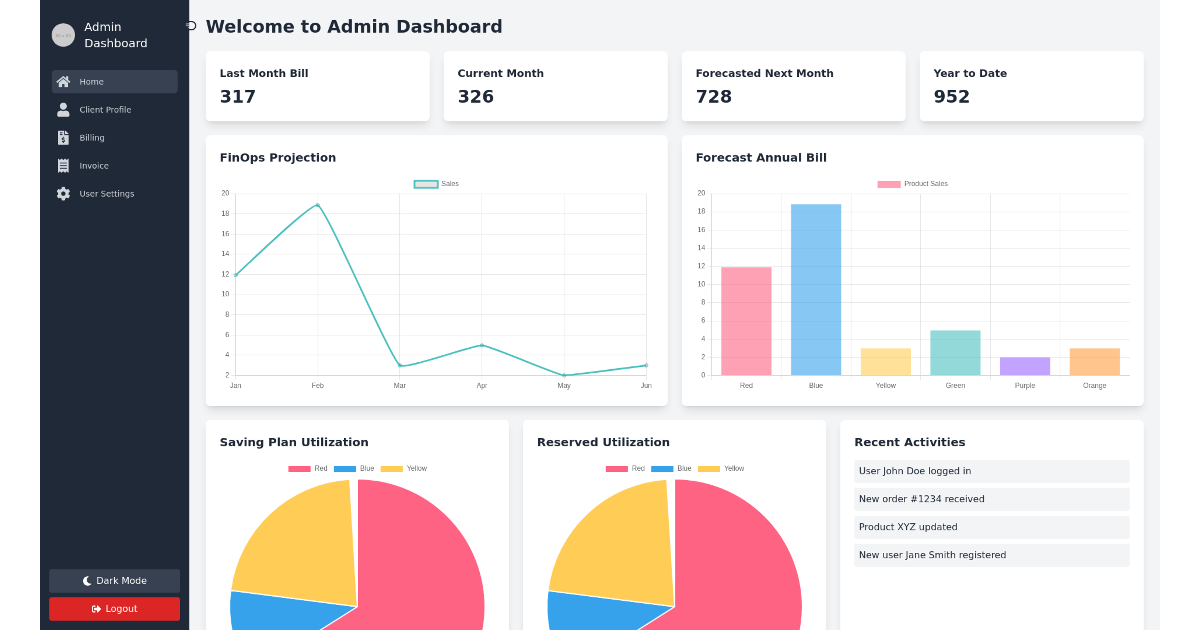Open Client Profile via its person icon
The width and height of the screenshot is (1200, 630).
(63, 109)
